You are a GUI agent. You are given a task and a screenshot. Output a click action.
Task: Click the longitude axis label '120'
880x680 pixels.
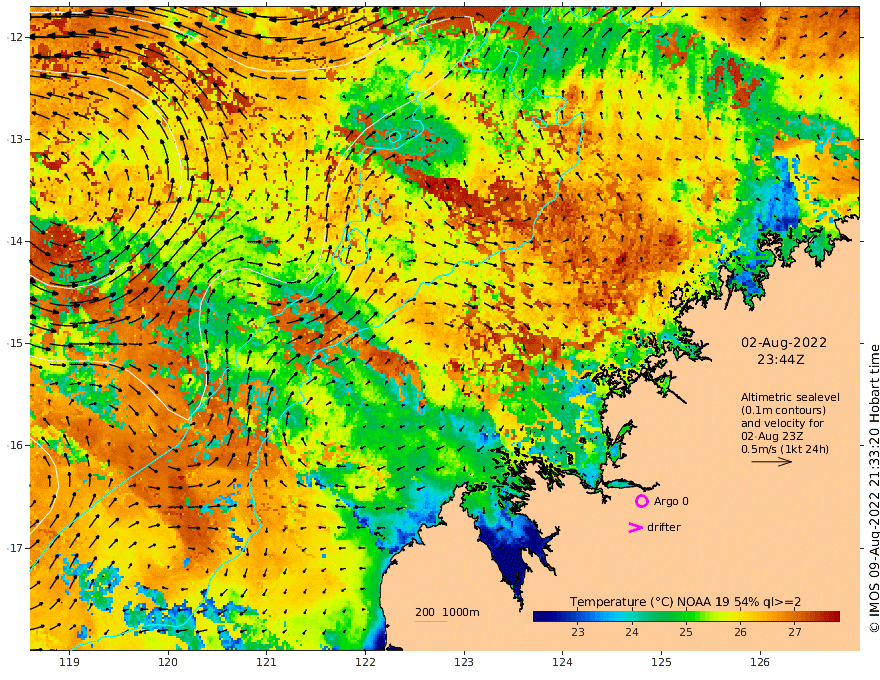click(x=168, y=663)
